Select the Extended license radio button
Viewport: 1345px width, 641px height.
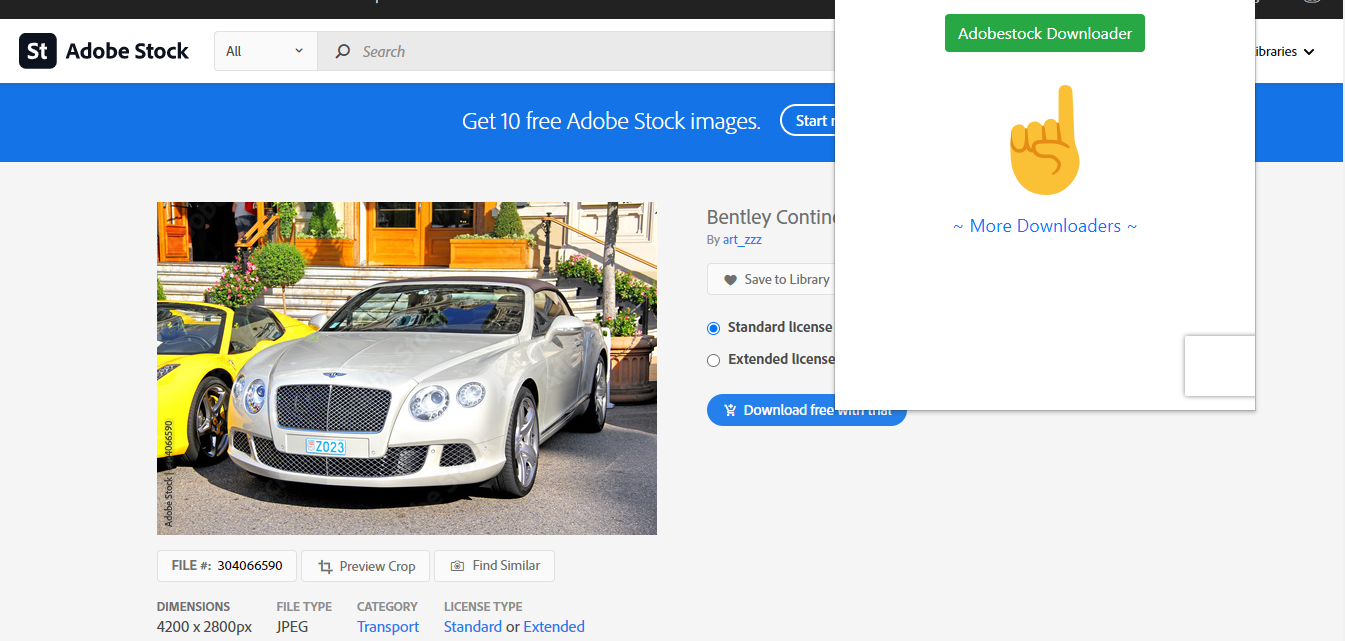713,360
